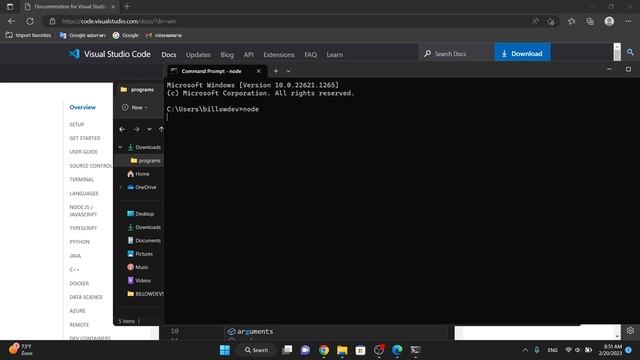The width and height of the screenshot is (640, 360).
Task: Open Terminal from taskbar
Action: (416, 350)
